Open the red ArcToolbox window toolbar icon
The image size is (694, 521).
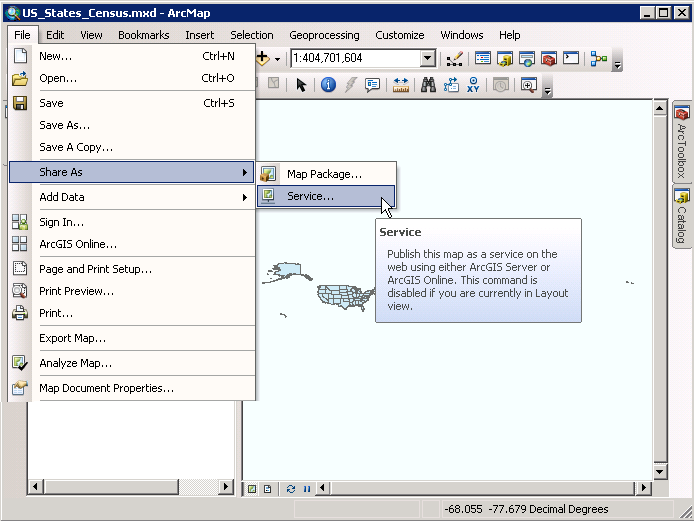pyautogui.click(x=549, y=58)
